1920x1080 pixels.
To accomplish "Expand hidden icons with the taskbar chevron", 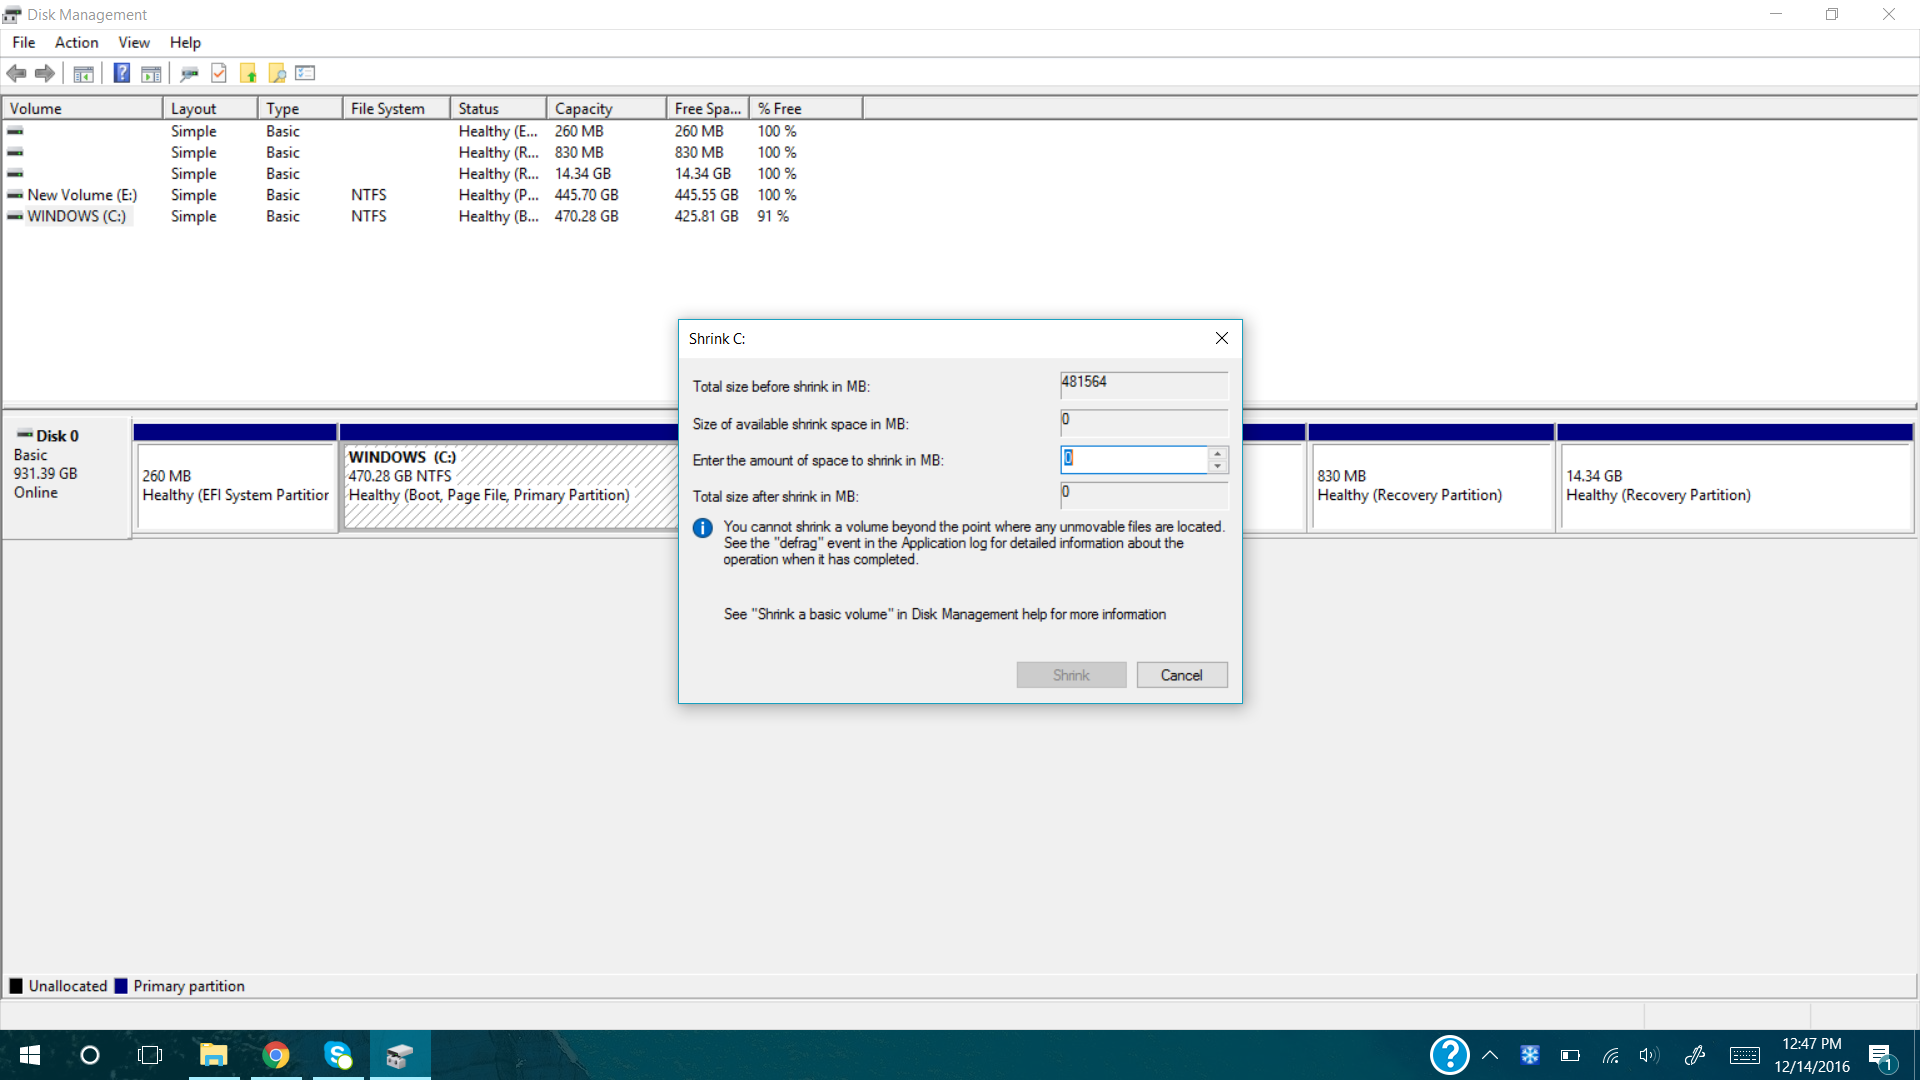I will 1489,1054.
